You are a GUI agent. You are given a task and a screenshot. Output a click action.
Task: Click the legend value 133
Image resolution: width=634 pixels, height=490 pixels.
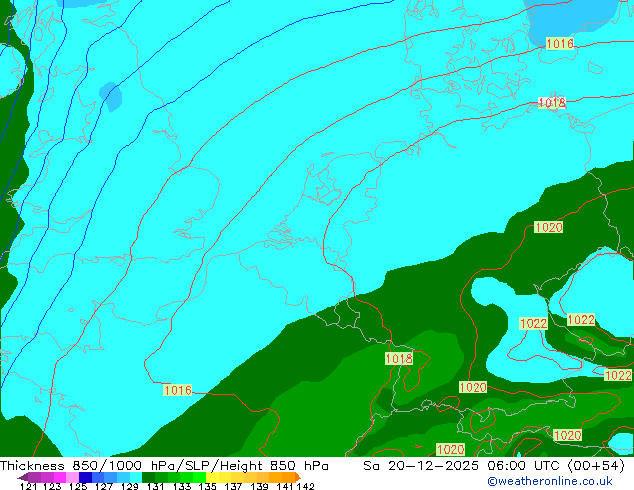[182, 486]
